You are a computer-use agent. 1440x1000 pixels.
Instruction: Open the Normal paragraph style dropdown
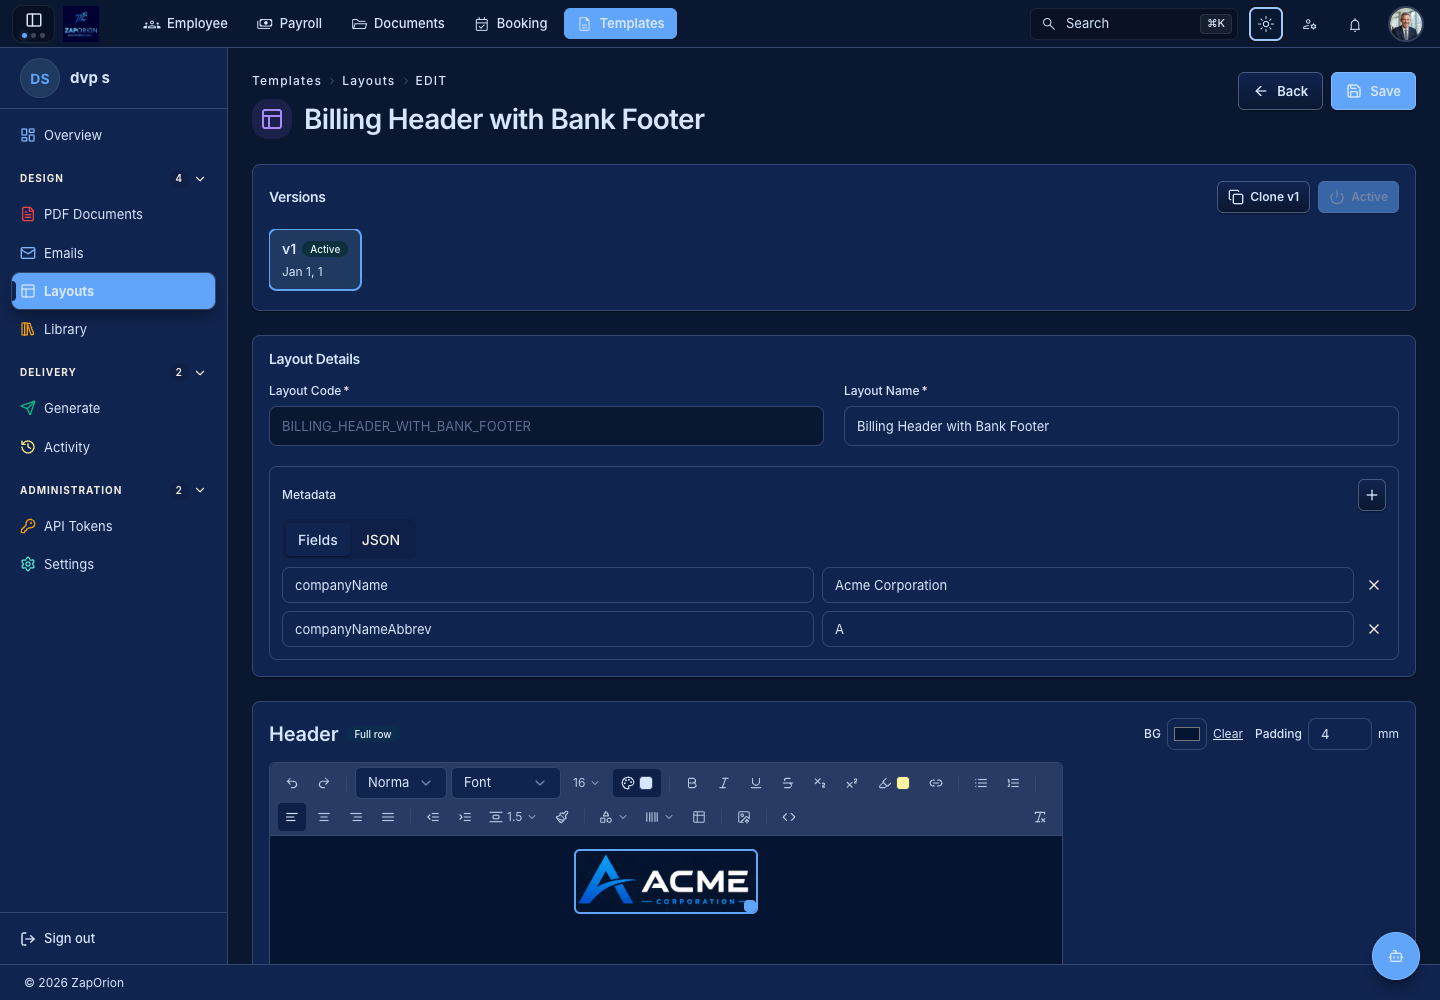[400, 783]
